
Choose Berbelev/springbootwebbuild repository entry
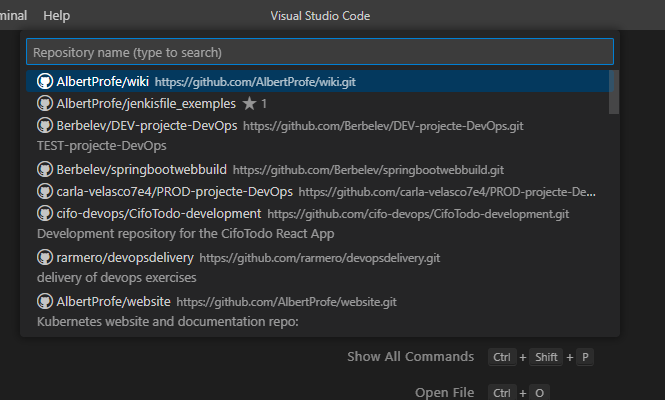pyautogui.click(x=141, y=169)
